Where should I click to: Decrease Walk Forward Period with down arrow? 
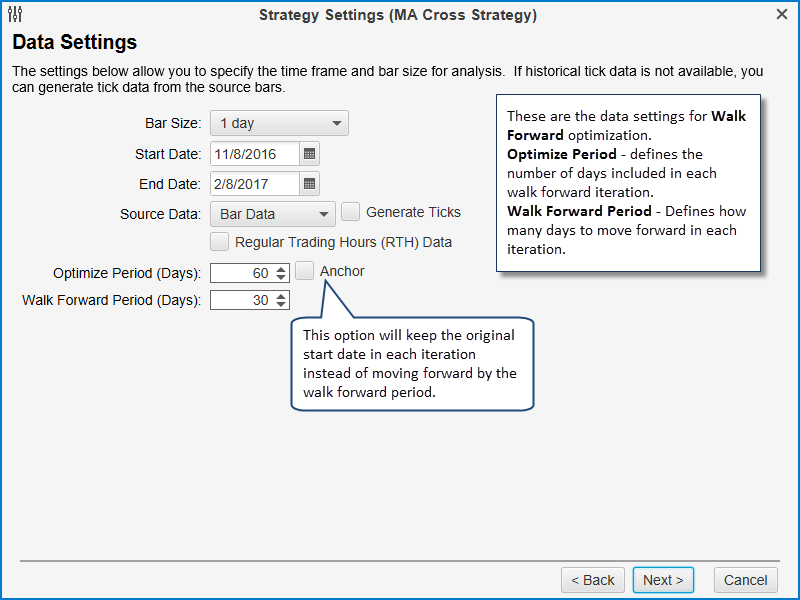281,306
